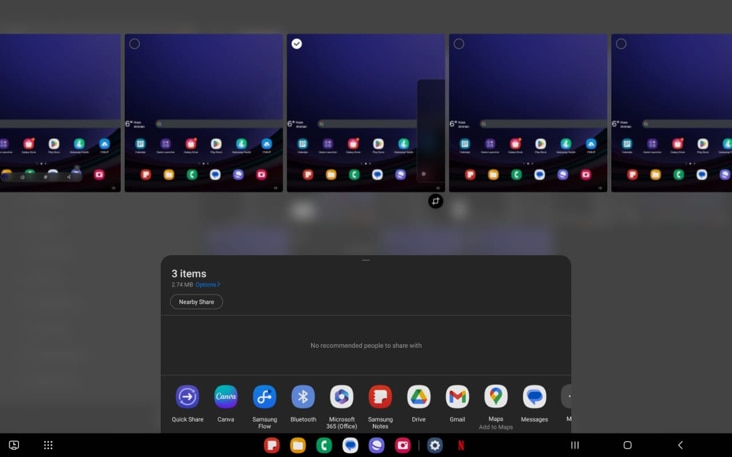The width and height of the screenshot is (732, 457).
Task: Select the screenshot left of checked one
Action: pos(134,44)
